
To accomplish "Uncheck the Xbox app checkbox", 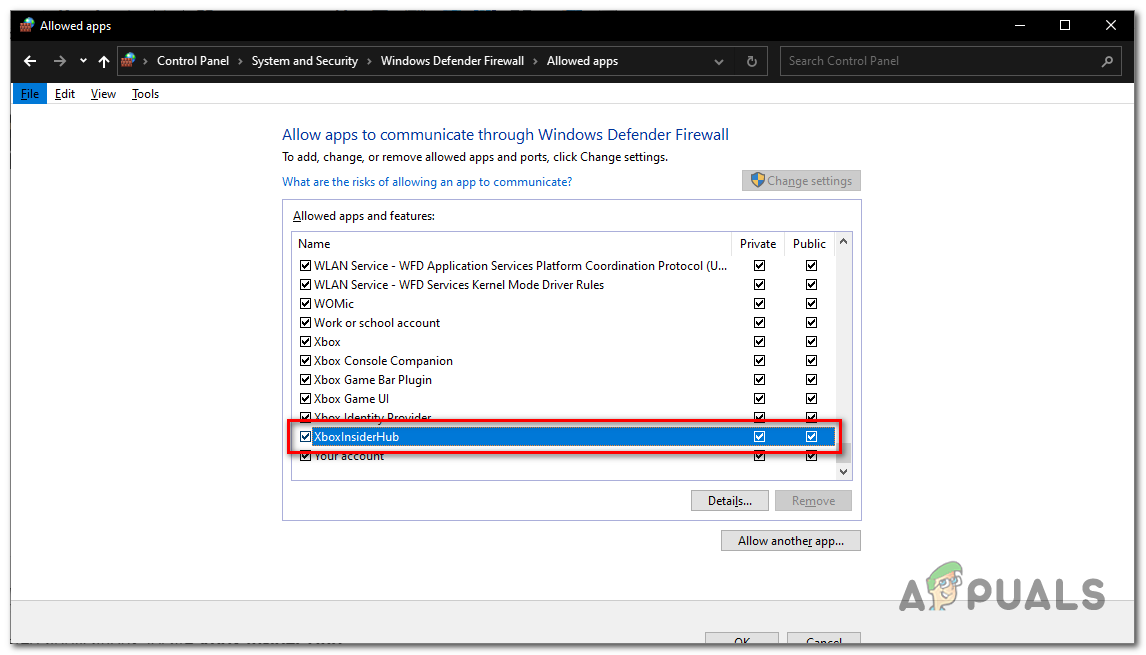I will 306,341.
